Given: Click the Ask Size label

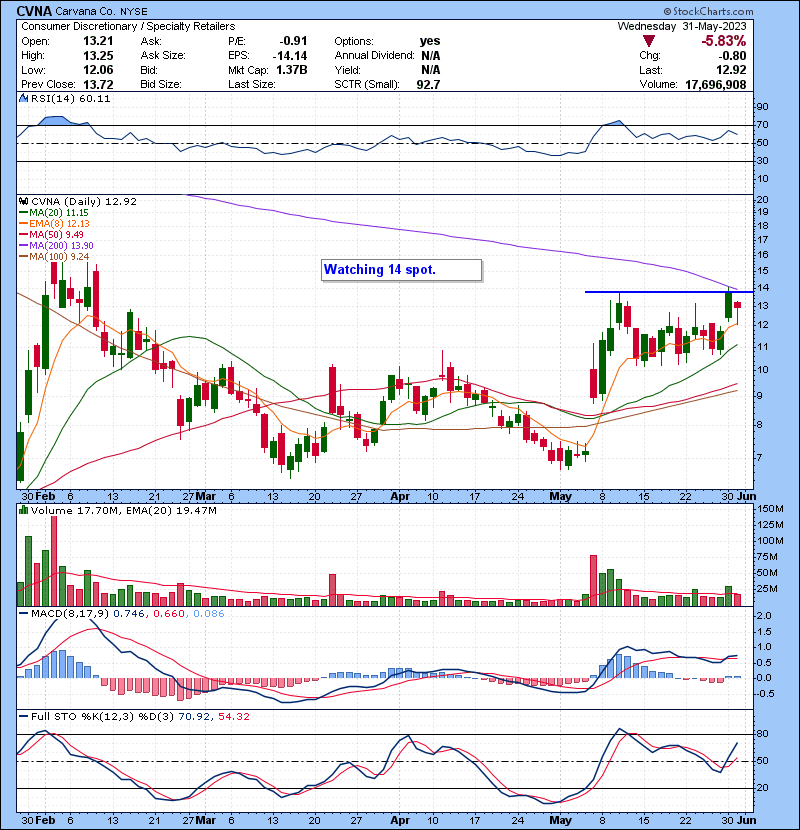Looking at the screenshot, I should [163, 55].
